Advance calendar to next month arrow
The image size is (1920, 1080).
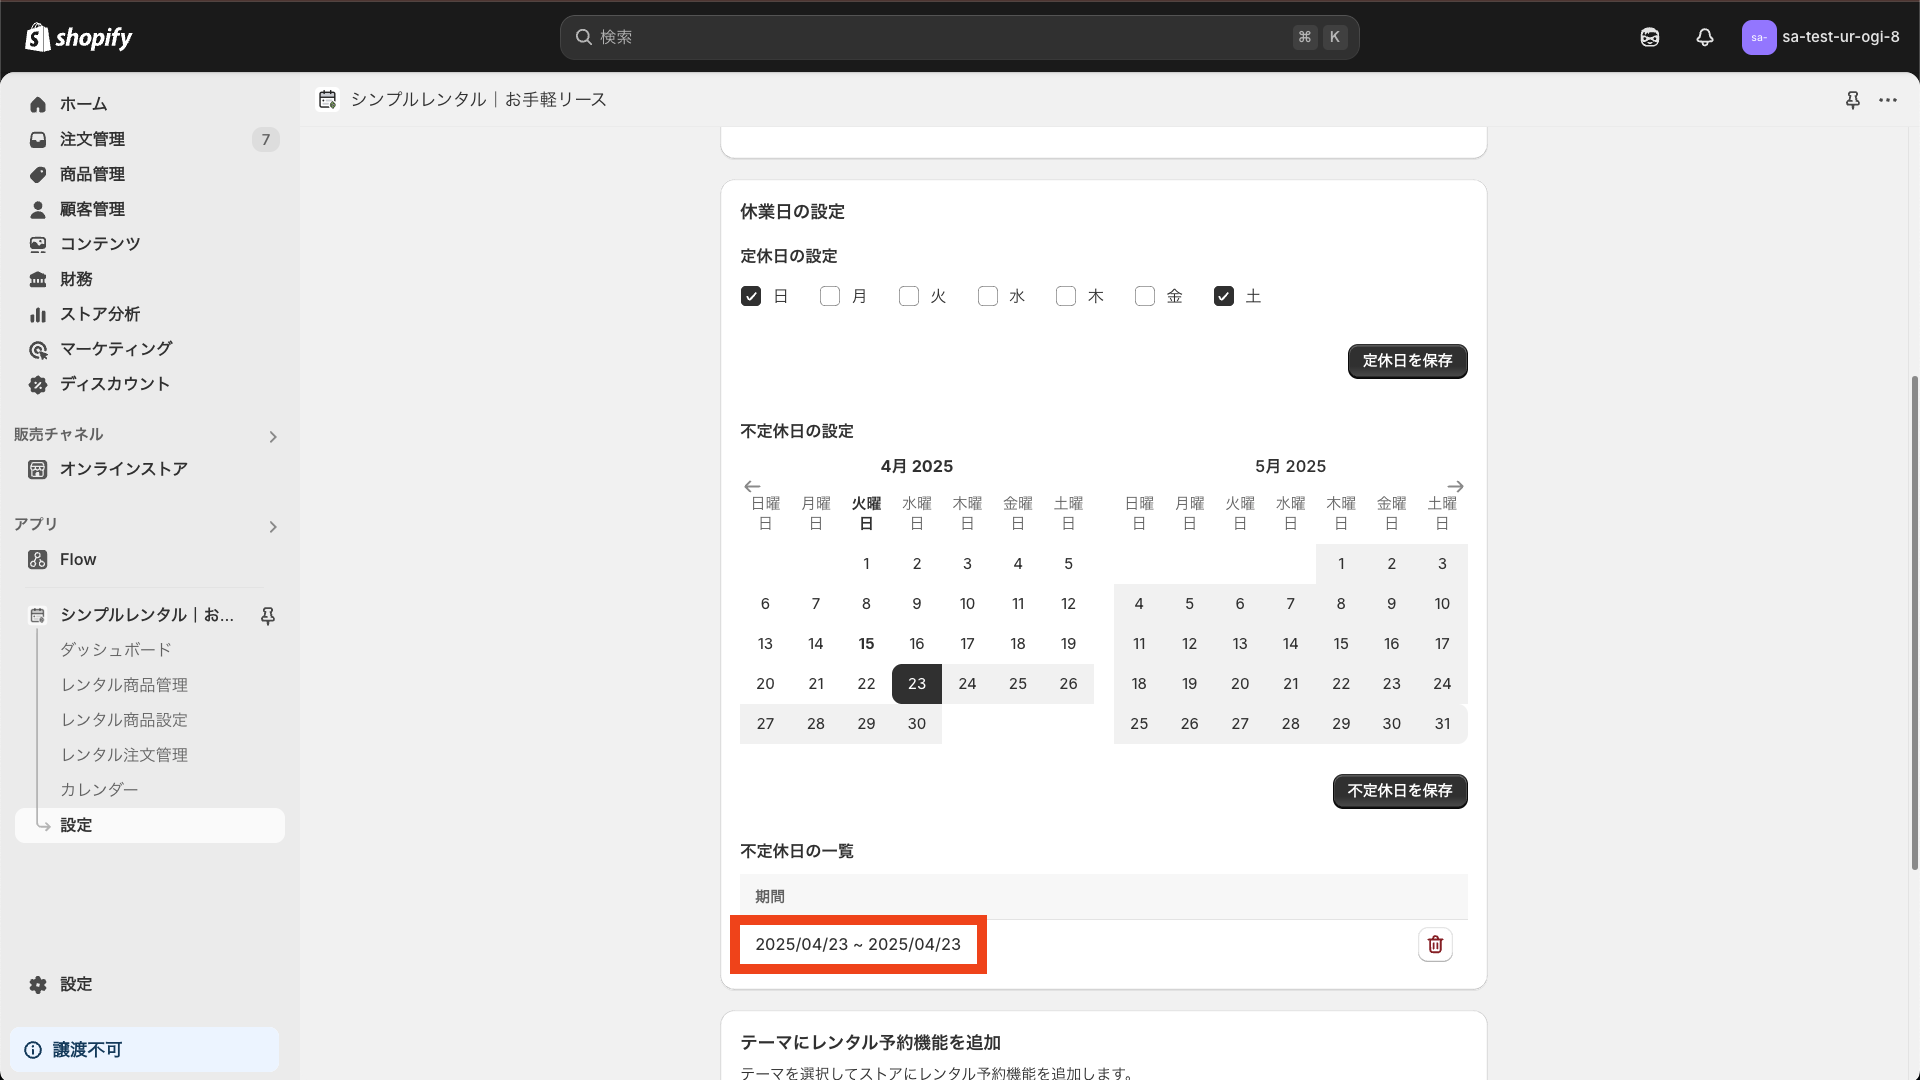(1456, 486)
